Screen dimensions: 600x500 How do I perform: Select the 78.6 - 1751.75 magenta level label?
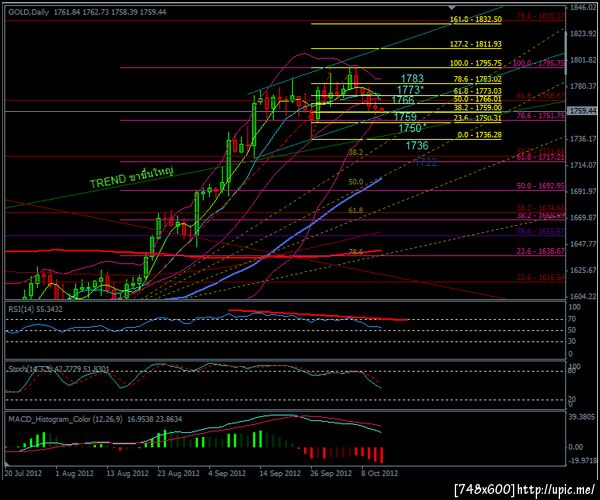coord(541,116)
